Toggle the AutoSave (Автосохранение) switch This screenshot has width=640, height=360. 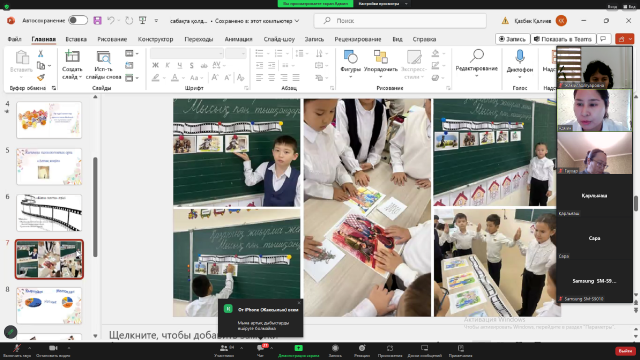[x=78, y=20]
